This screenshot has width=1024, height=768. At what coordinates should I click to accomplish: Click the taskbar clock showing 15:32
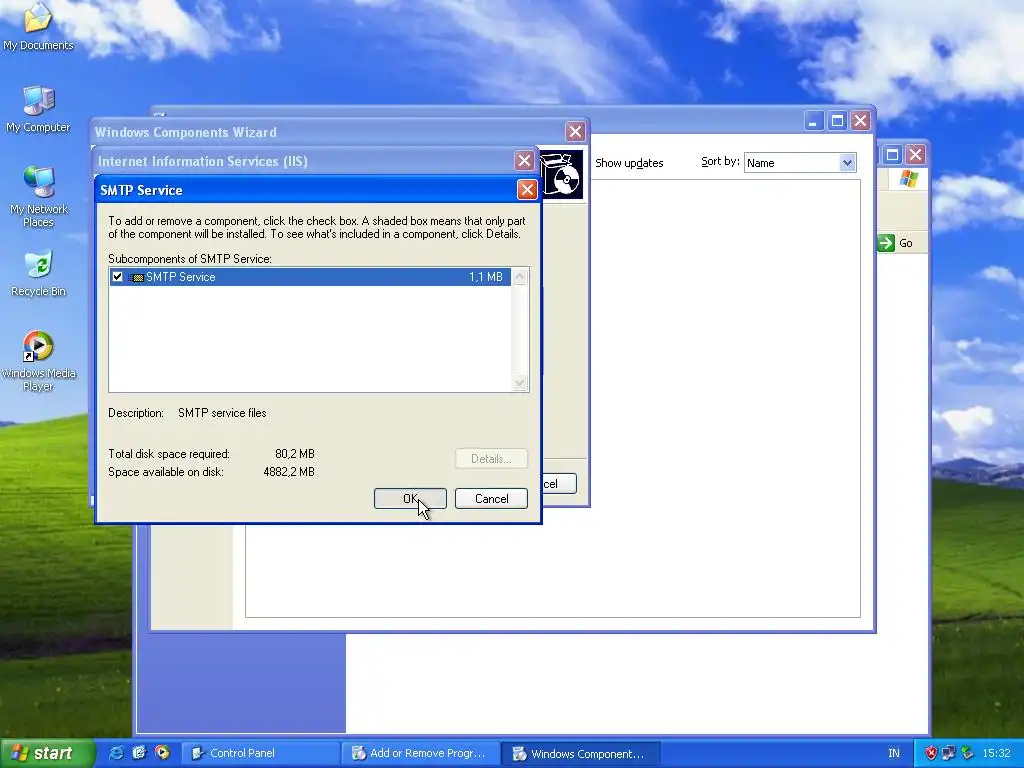coord(997,753)
